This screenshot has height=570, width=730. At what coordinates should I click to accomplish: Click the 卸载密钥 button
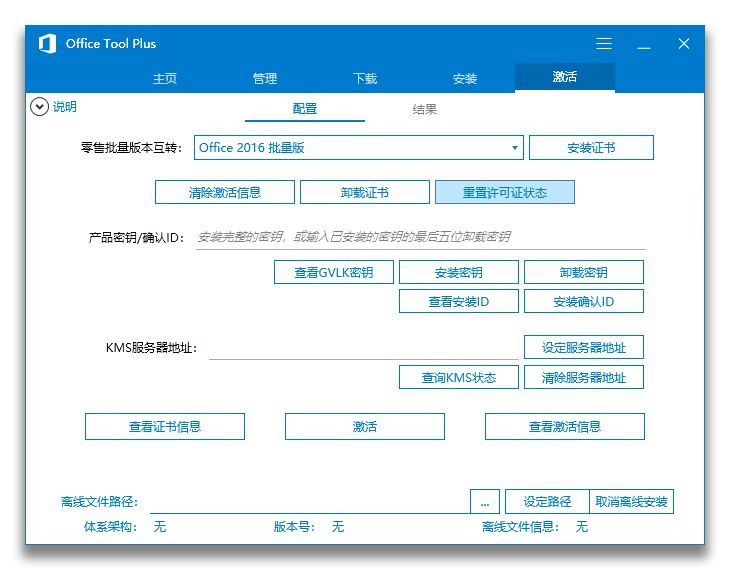point(584,272)
